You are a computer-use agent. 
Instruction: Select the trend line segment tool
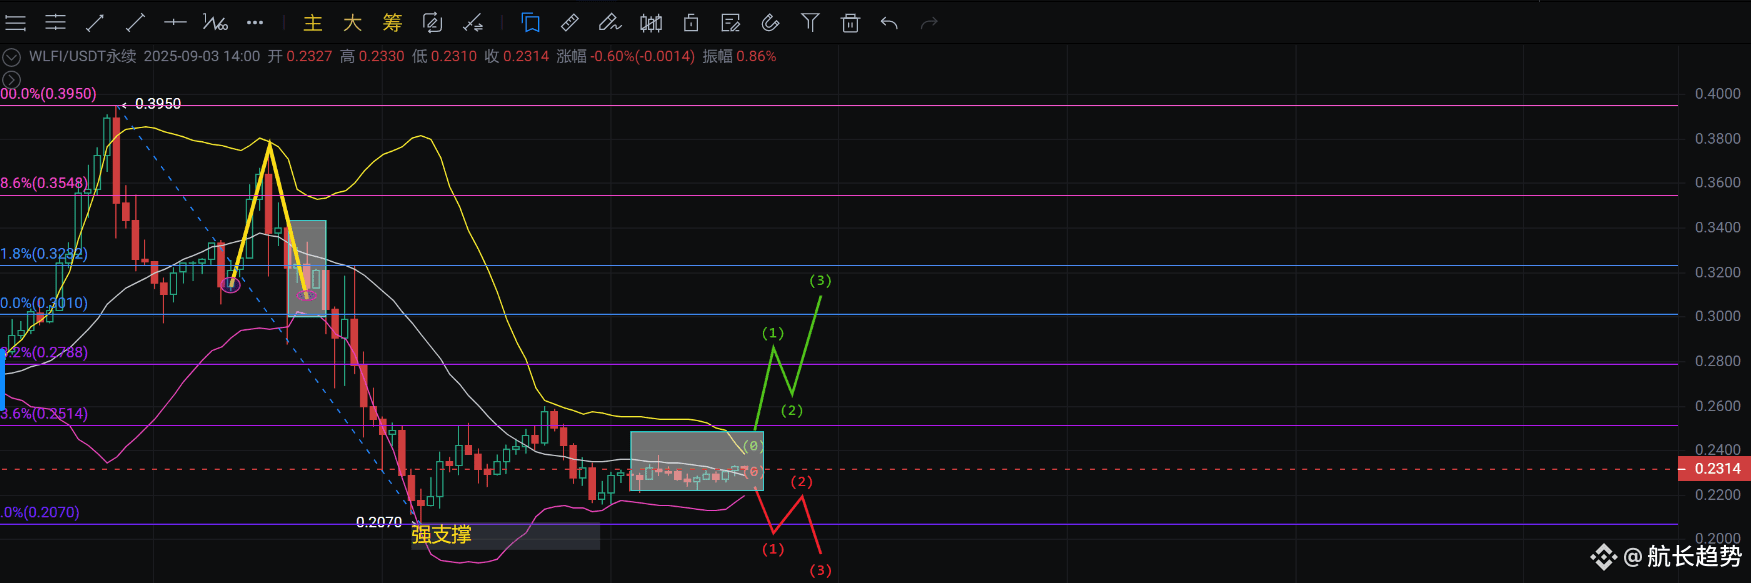coord(95,22)
